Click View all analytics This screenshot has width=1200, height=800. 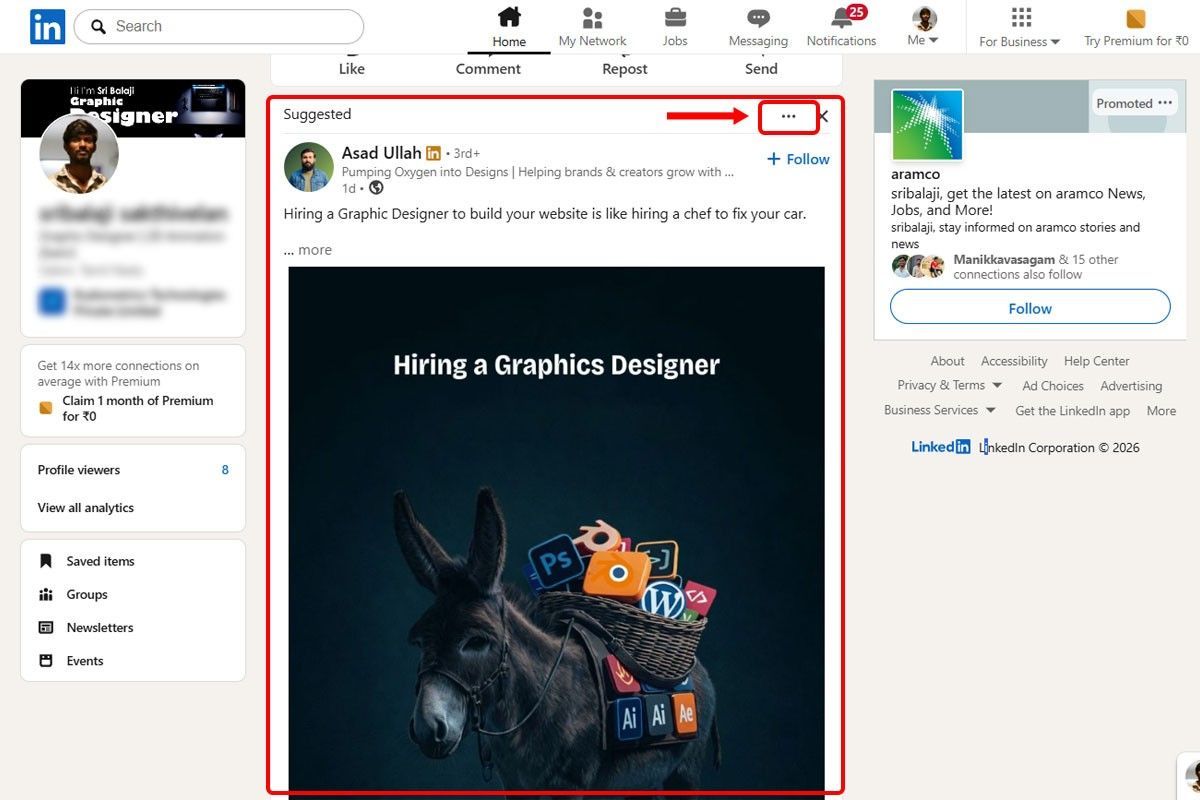pos(86,508)
